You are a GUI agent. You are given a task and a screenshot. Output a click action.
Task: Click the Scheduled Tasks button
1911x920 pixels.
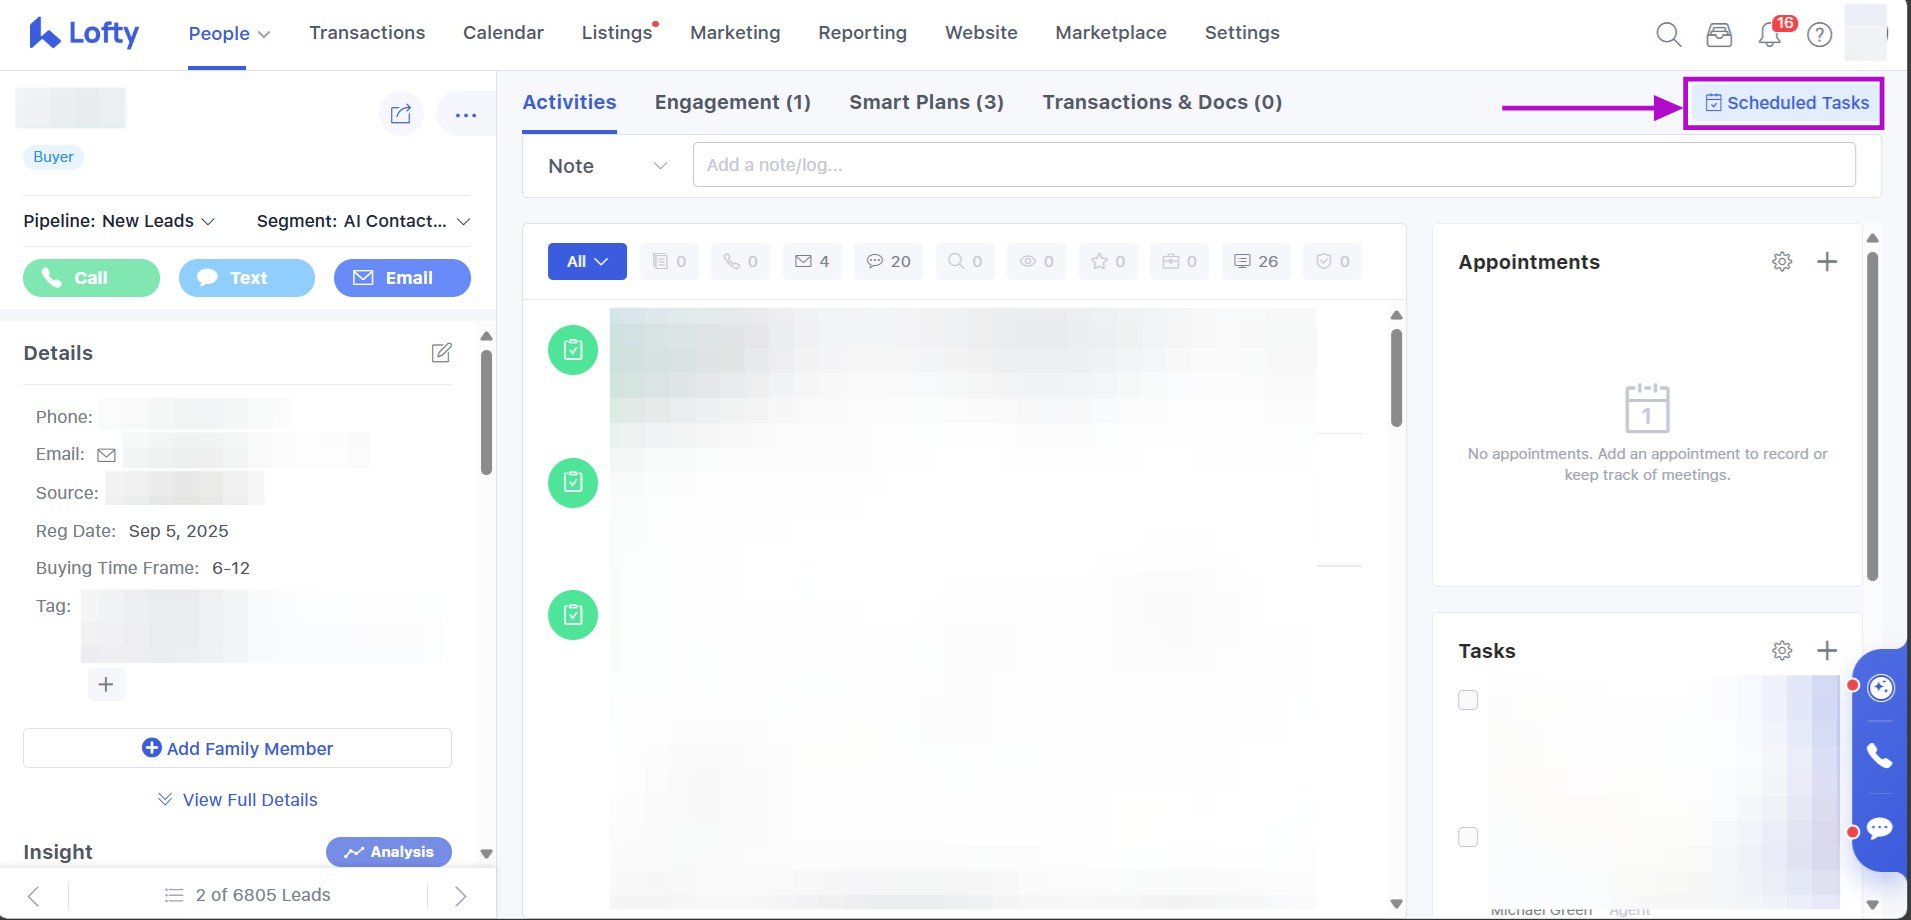click(1785, 103)
